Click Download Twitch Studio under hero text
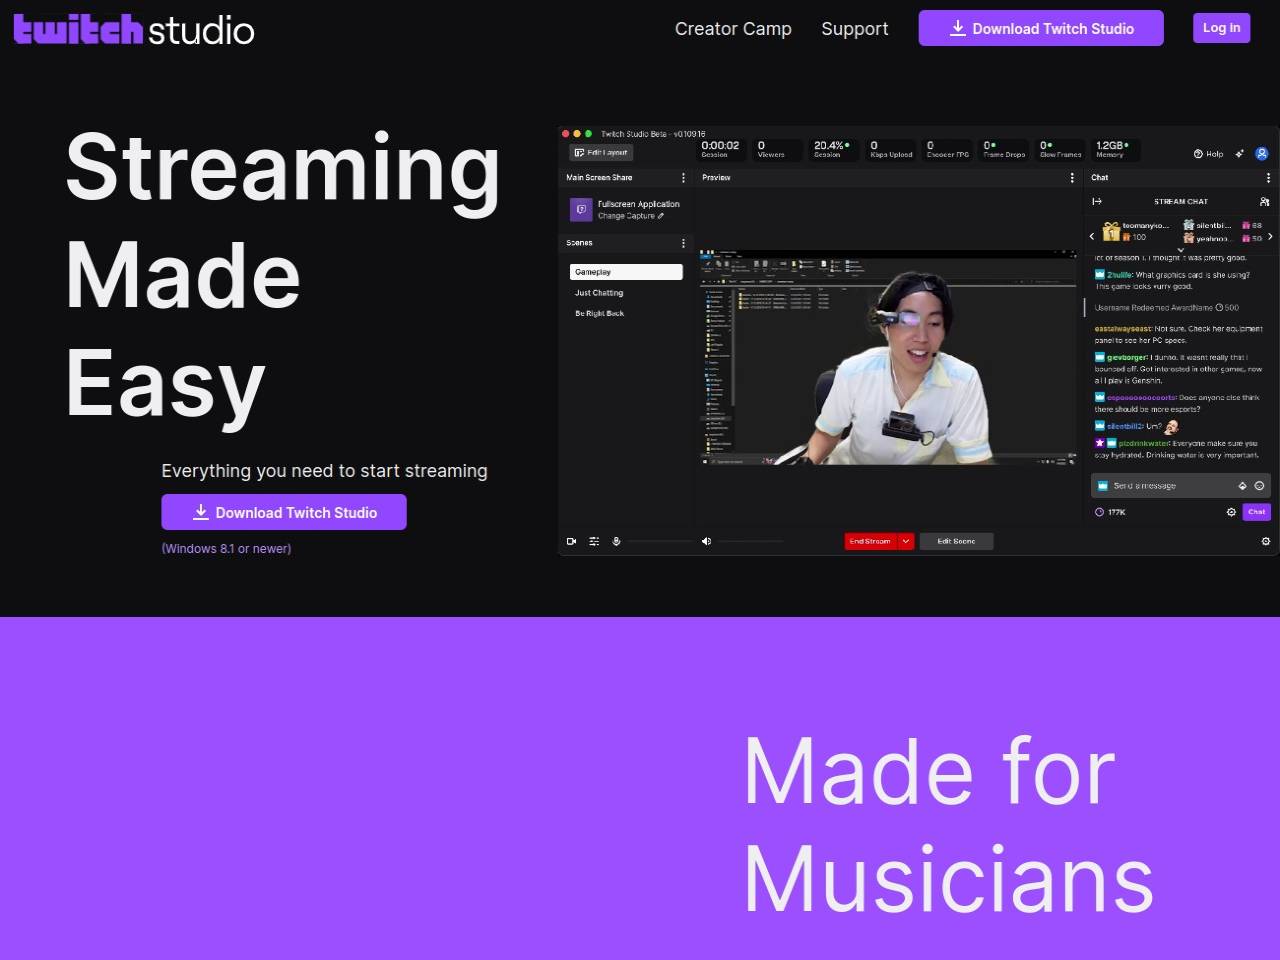This screenshot has width=1280, height=960. [x=284, y=512]
